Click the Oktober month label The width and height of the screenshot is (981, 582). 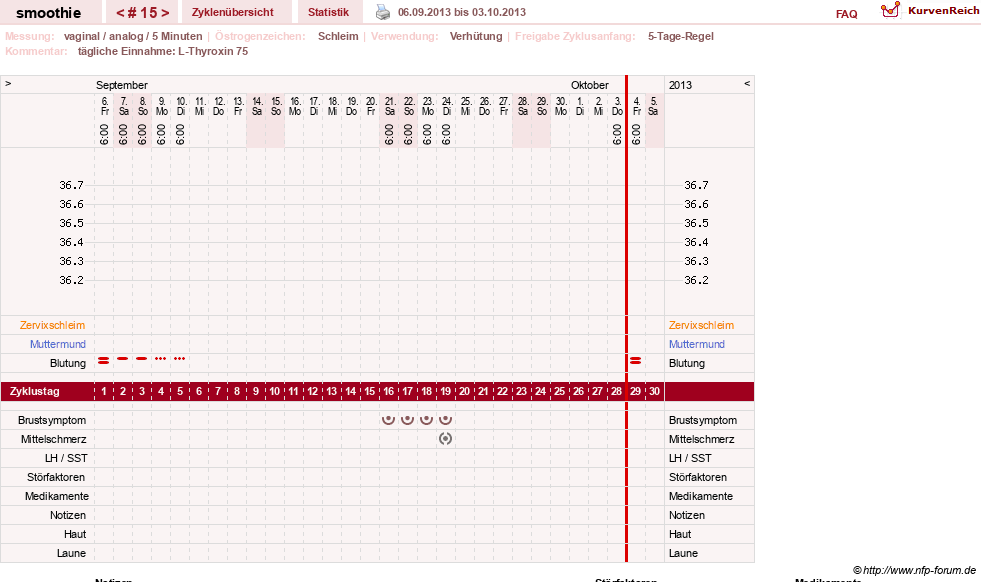click(590, 85)
